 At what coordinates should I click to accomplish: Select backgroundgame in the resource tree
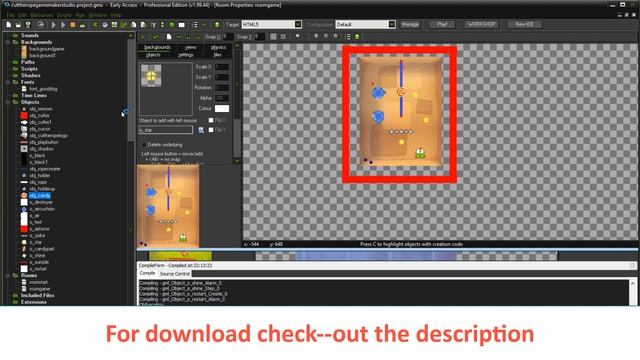[x=47, y=49]
